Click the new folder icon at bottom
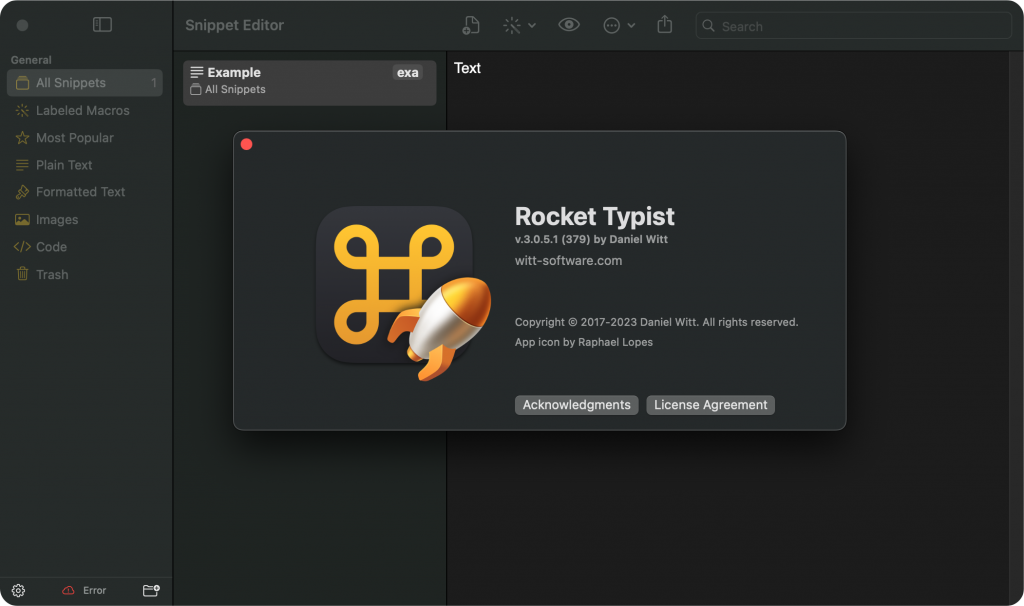 coord(149,590)
